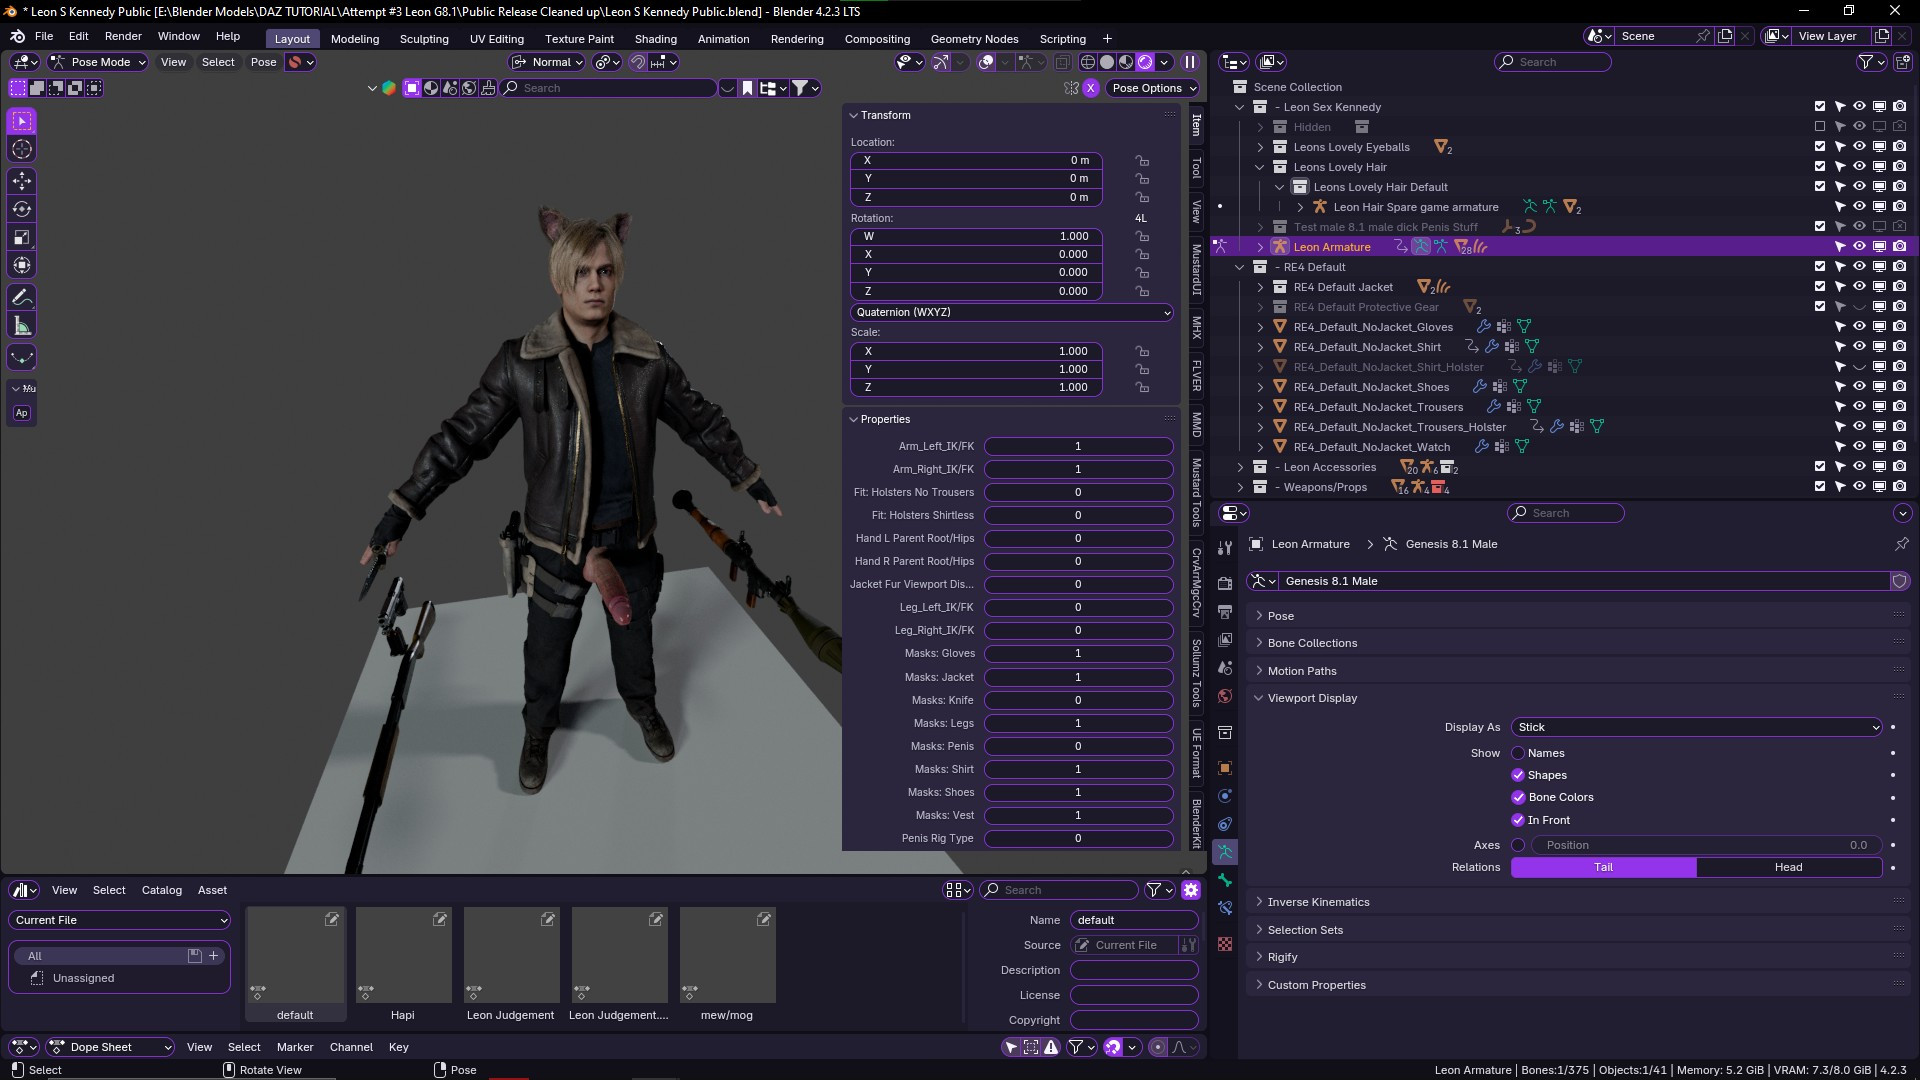
Task: Expand the Inverse Kinematics panel
Action: [x=1318, y=902]
